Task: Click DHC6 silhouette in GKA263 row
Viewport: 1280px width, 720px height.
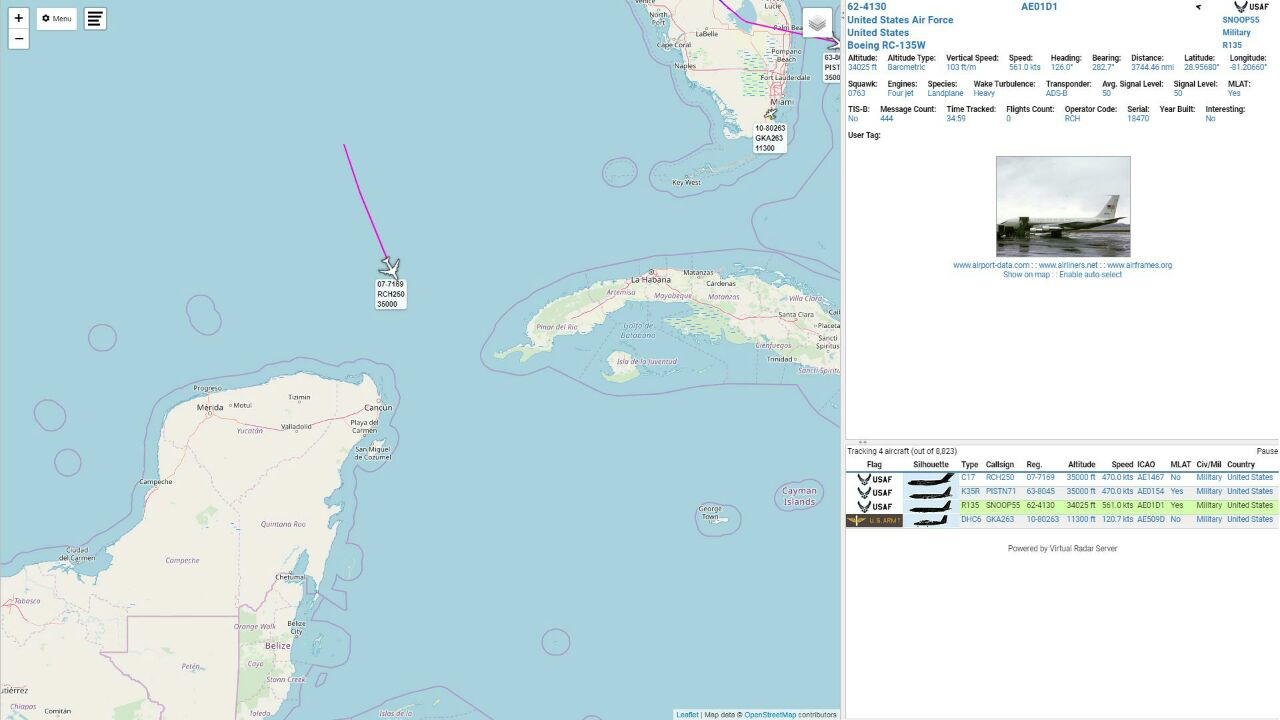Action: (x=931, y=521)
